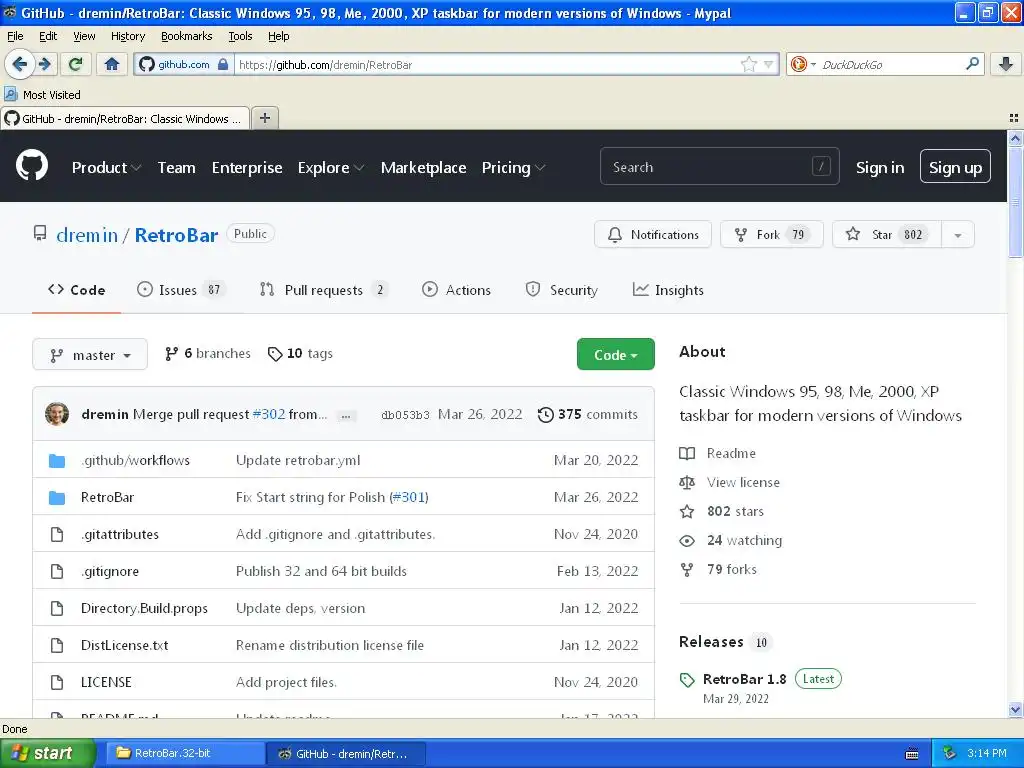Open the browser tab list button
This screenshot has height=768, width=1024.
(1014, 118)
